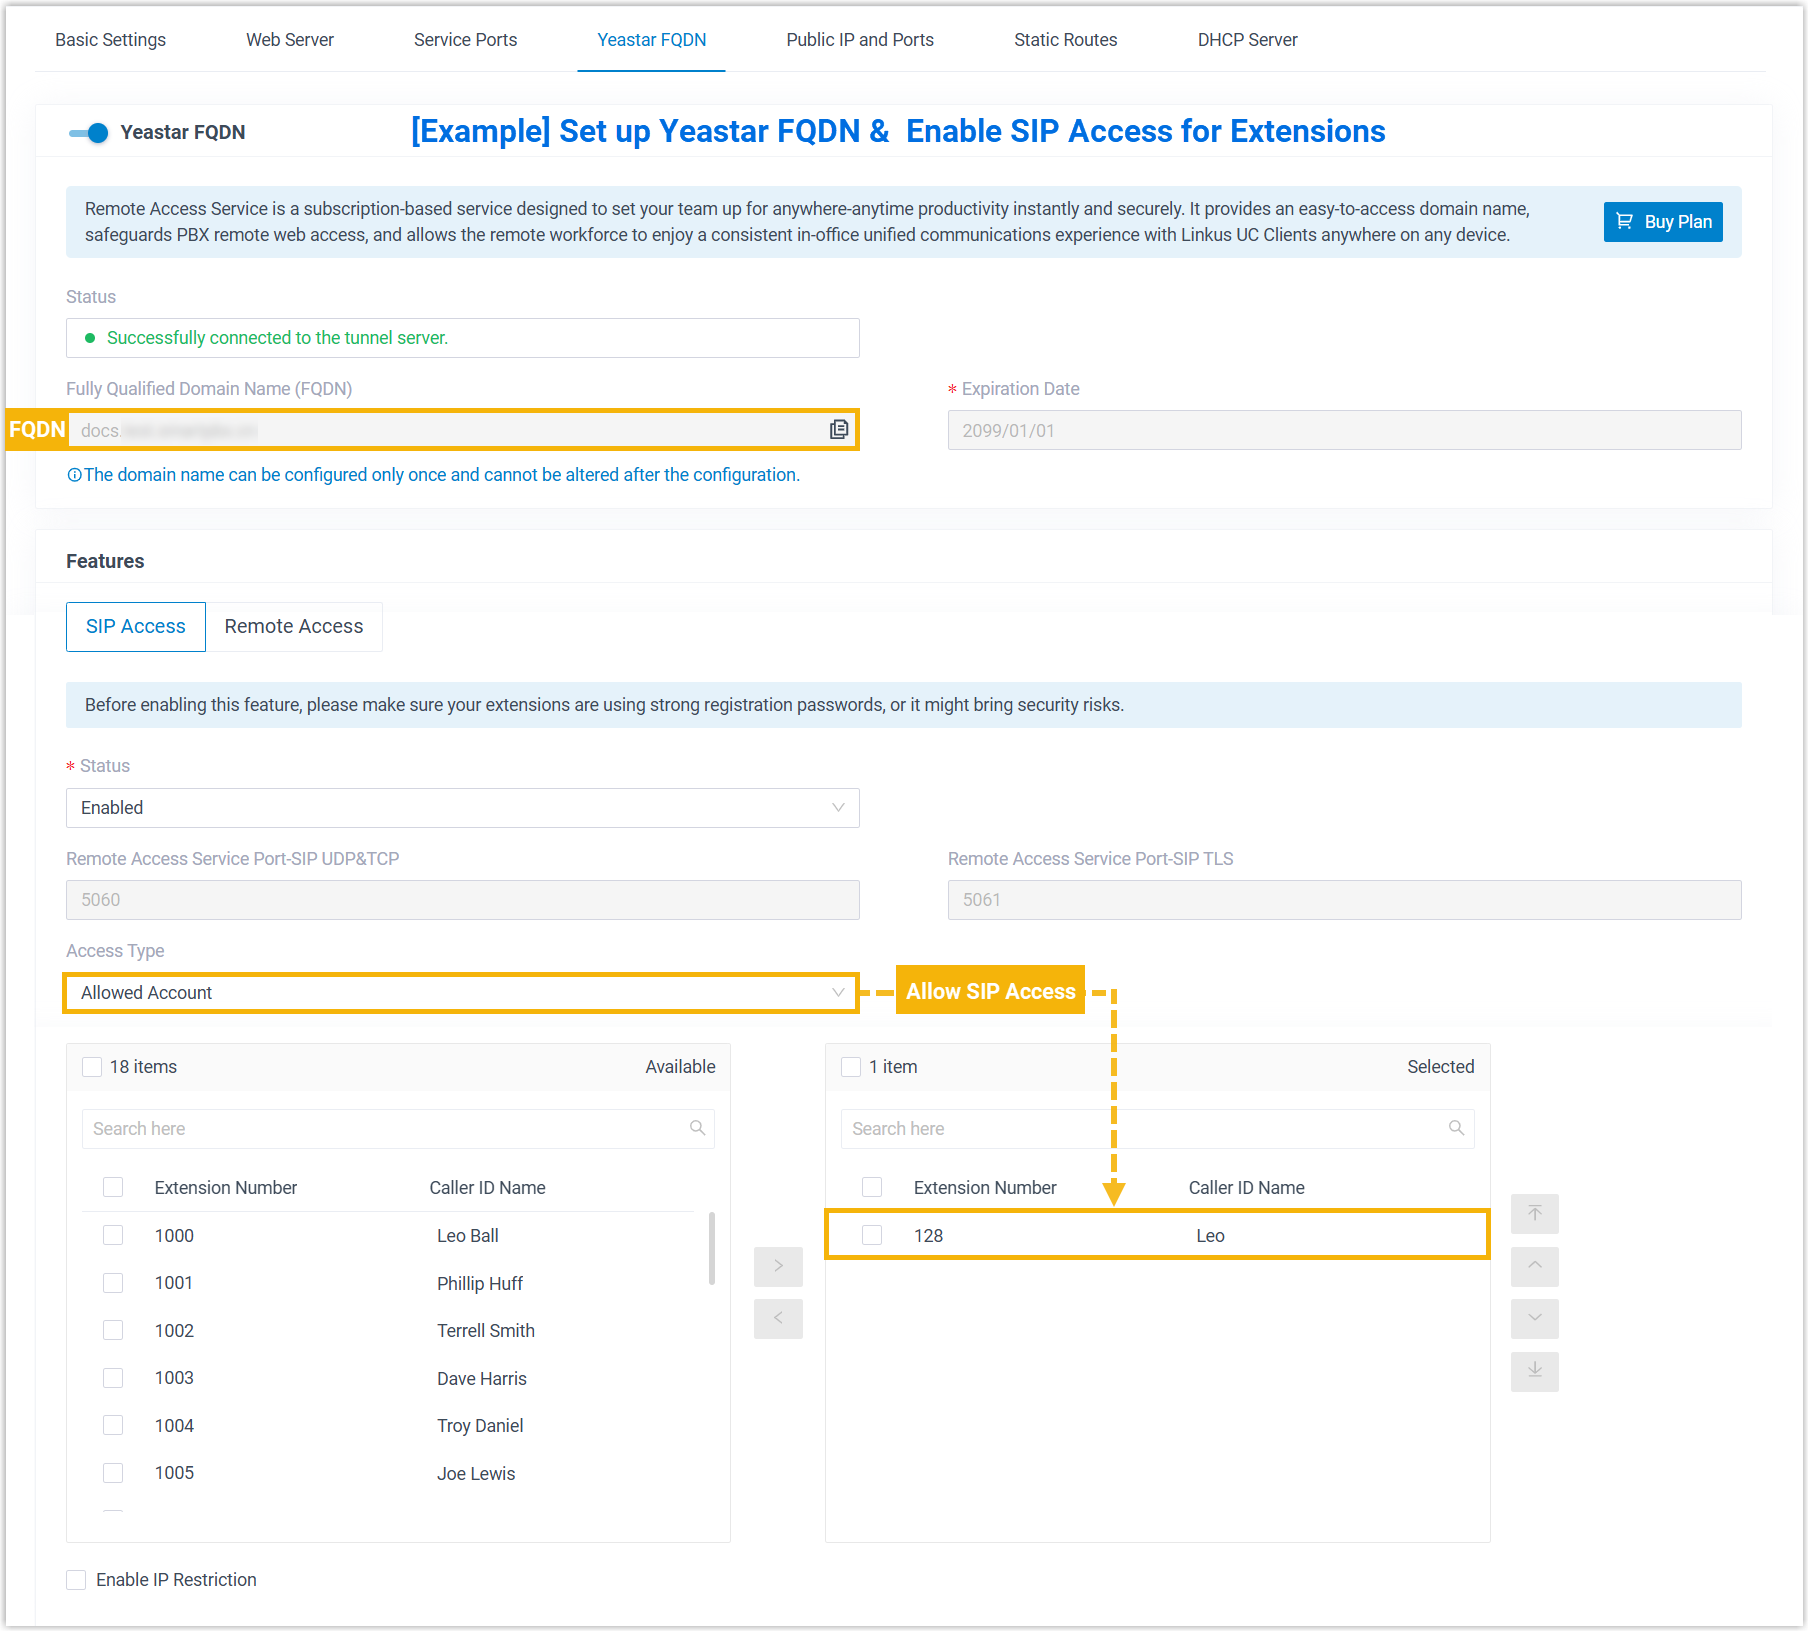Expand the Access Type dropdown
Screen dimensions: 1809x1632
tap(462, 993)
